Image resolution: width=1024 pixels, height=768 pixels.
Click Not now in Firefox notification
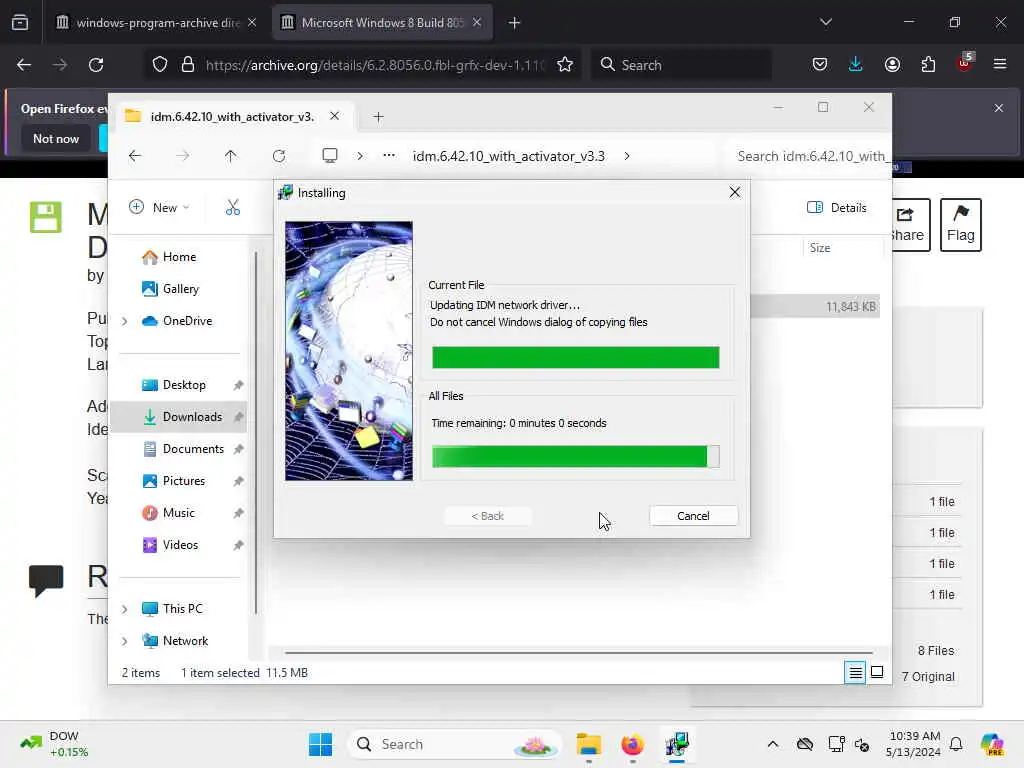(56, 138)
